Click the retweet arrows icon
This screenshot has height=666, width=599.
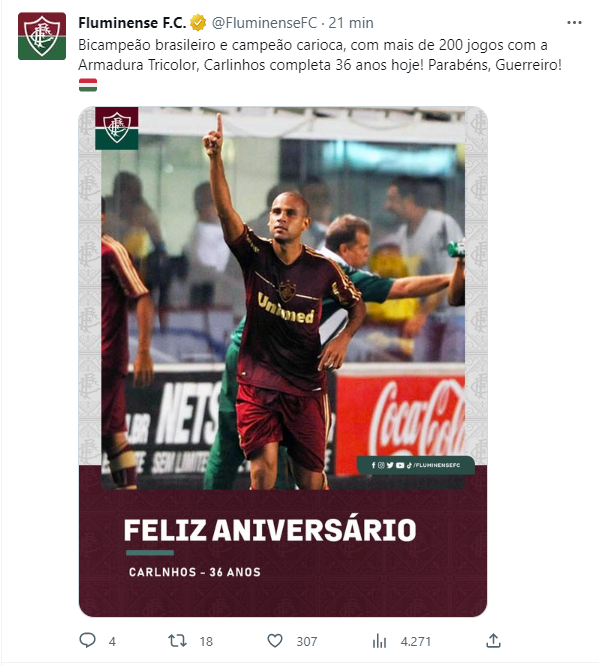point(177,641)
